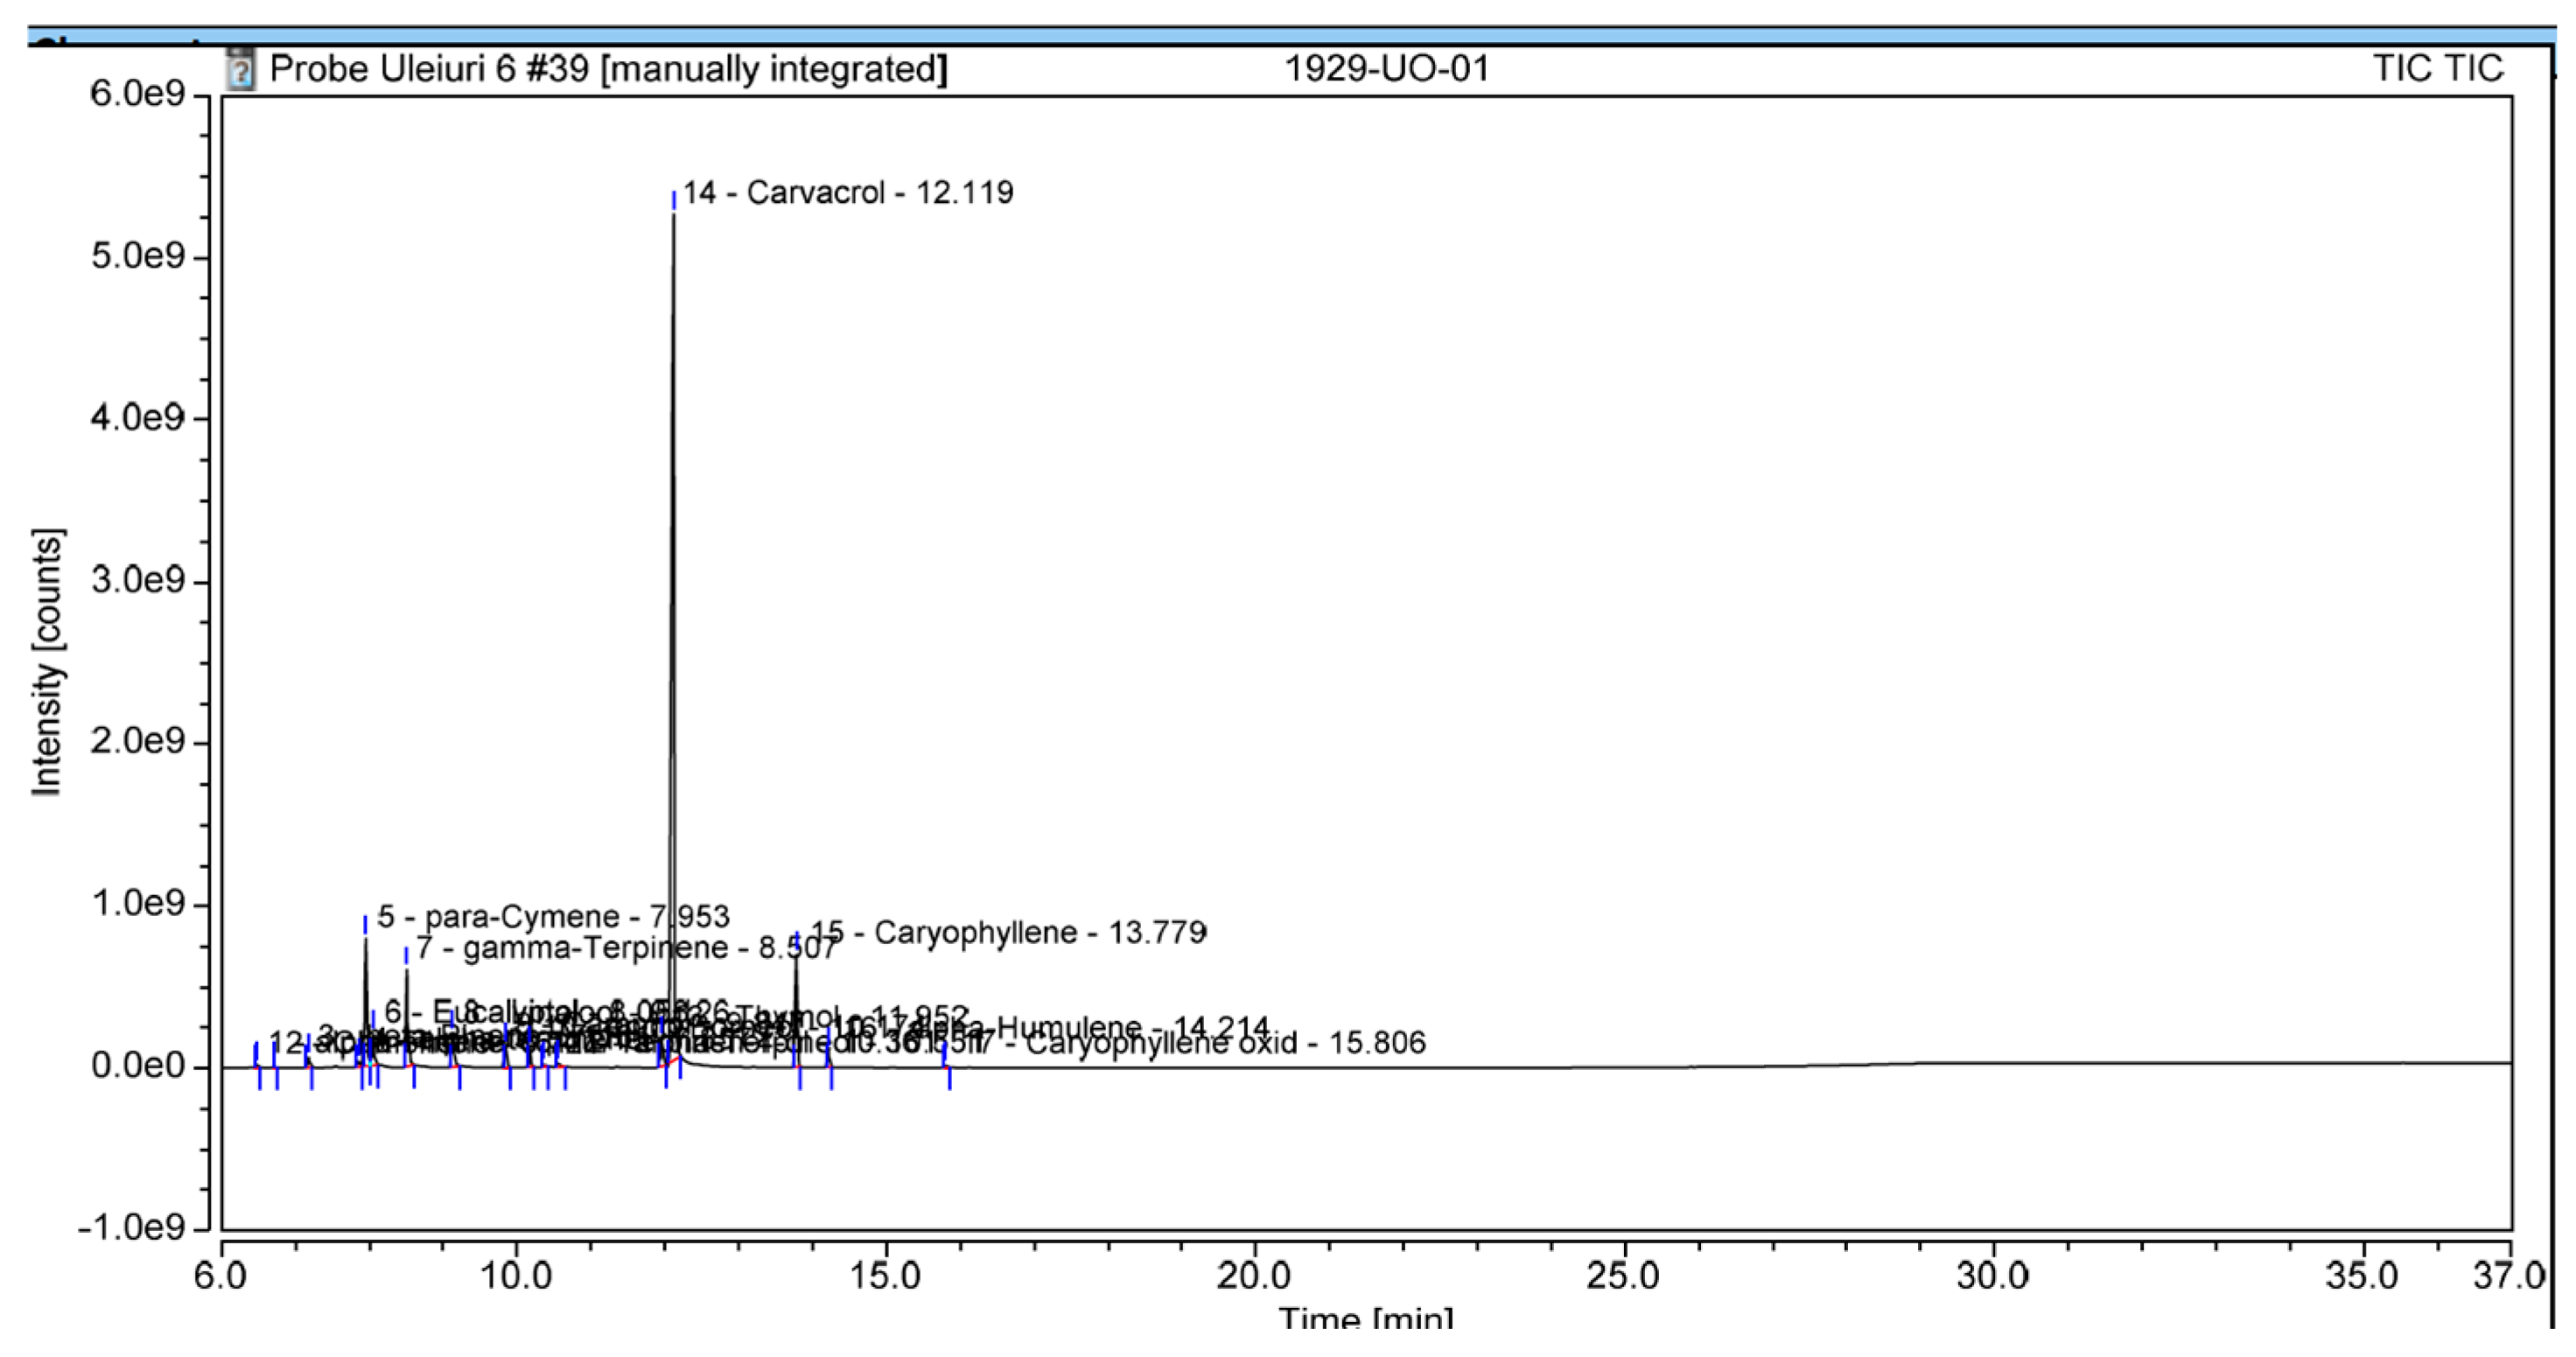The image size is (2576, 1357).
Task: Click the para-Cymene 7.953 peak label
Action: click(553, 916)
